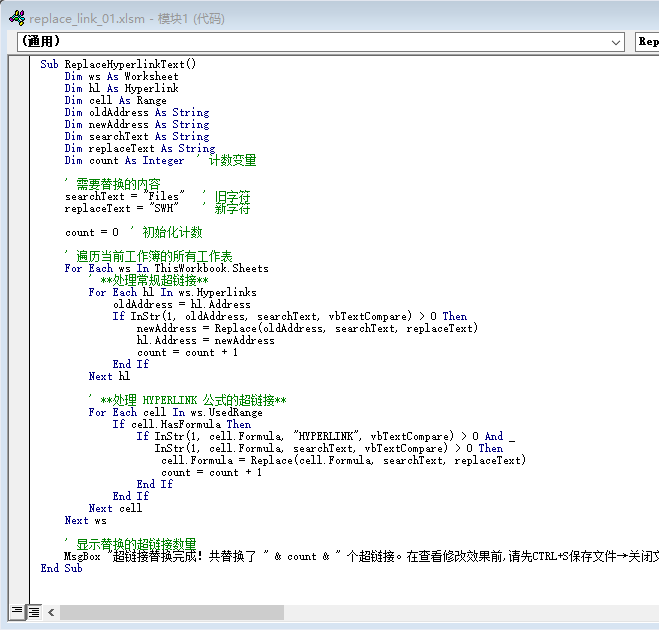The image size is (659, 630).
Task: Click the line searchText = "Files"
Action: 125,196
